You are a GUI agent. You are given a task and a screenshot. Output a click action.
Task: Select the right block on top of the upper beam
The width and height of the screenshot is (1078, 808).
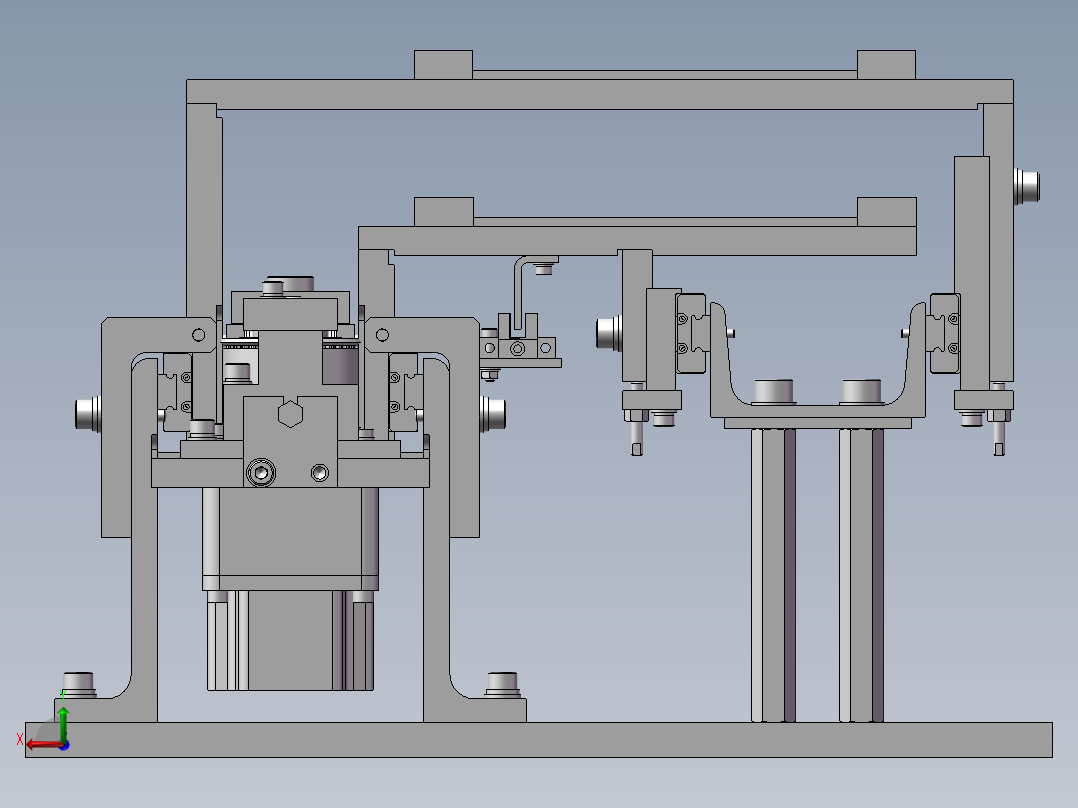pyautogui.click(x=886, y=65)
